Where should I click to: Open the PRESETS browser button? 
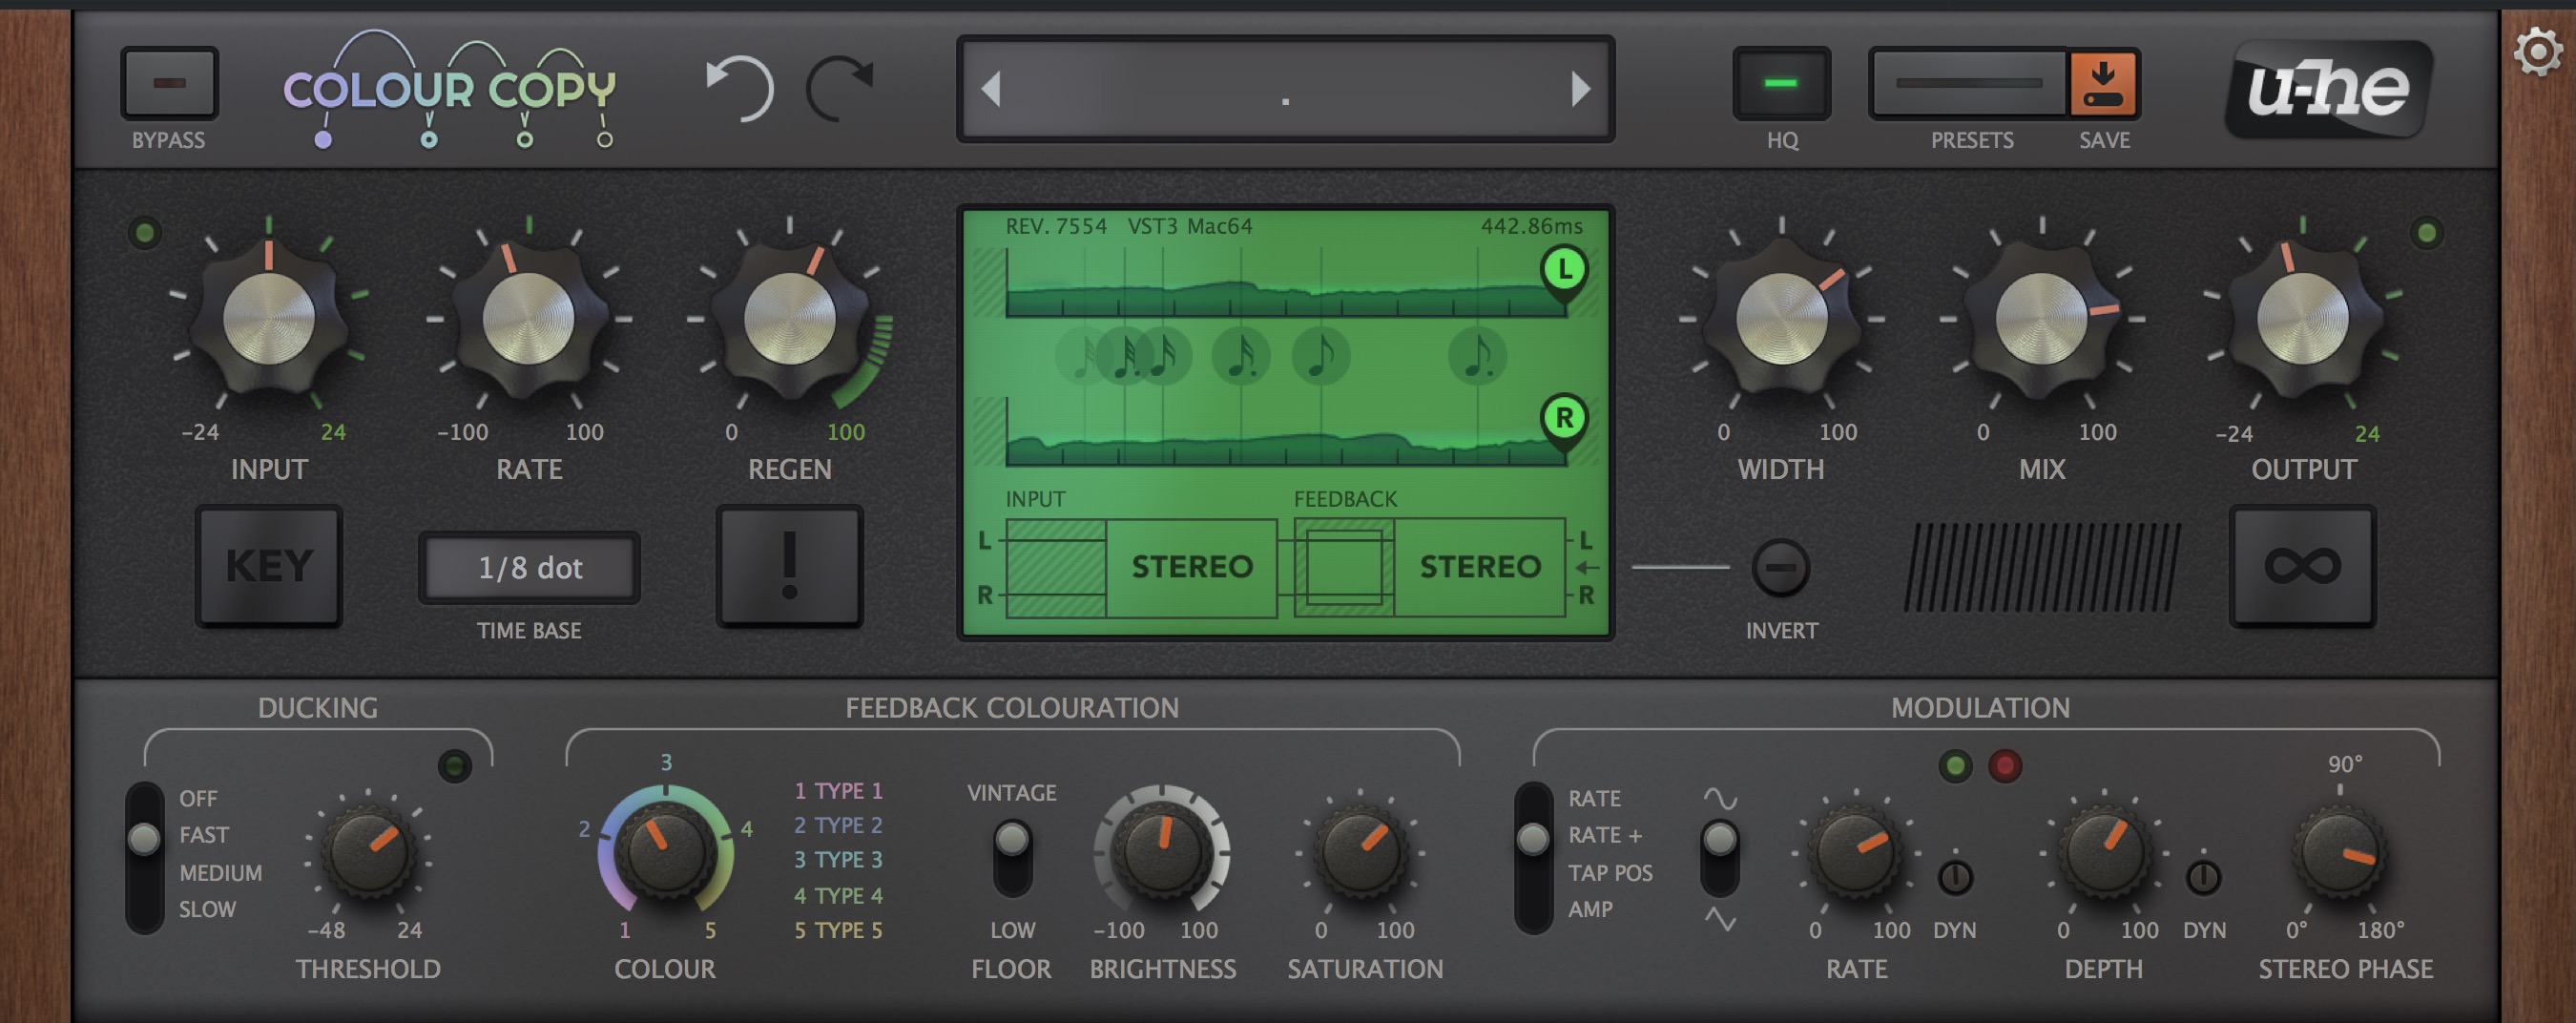(x=1968, y=83)
